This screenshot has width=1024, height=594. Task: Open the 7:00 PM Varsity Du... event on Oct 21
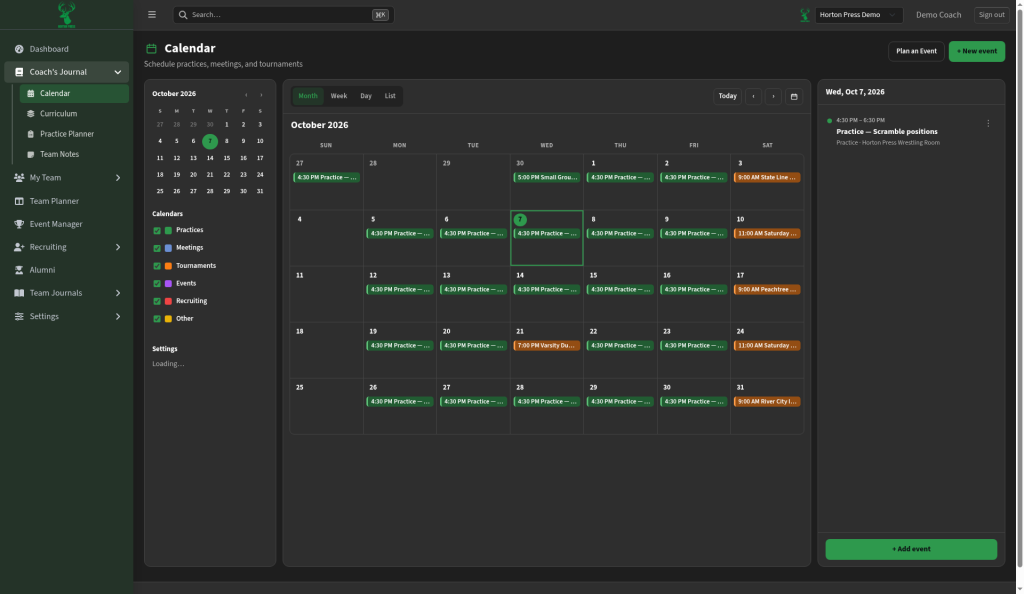[547, 345]
